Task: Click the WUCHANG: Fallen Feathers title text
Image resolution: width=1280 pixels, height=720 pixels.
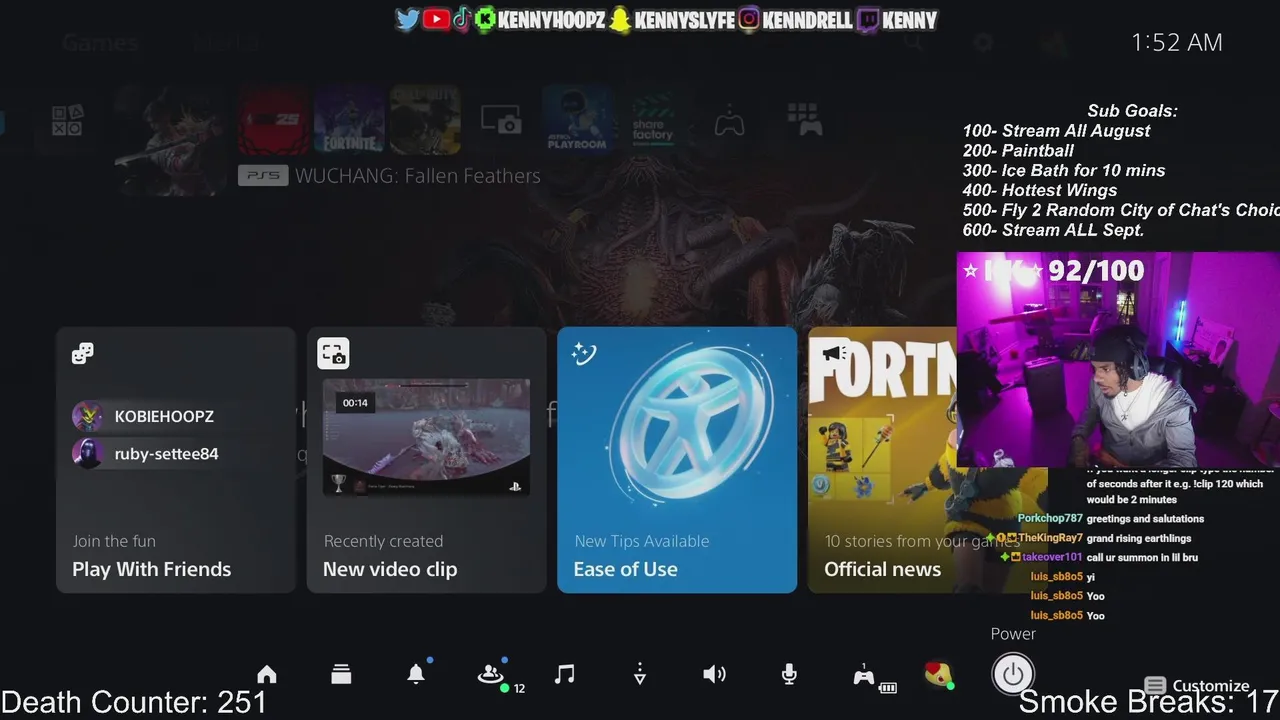Action: point(417,176)
